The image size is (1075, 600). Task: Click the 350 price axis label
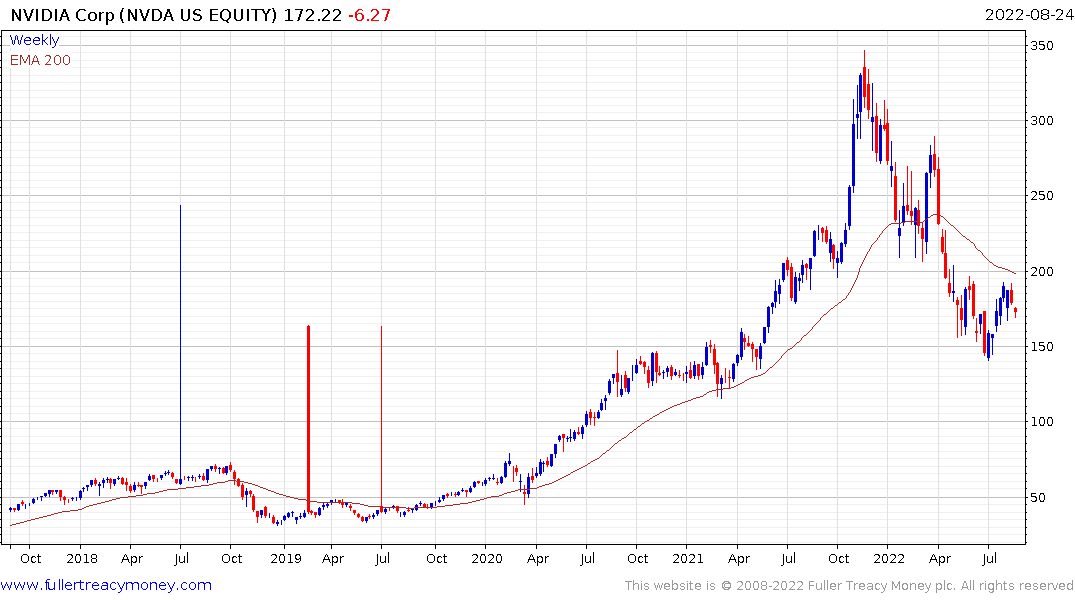tap(1041, 46)
